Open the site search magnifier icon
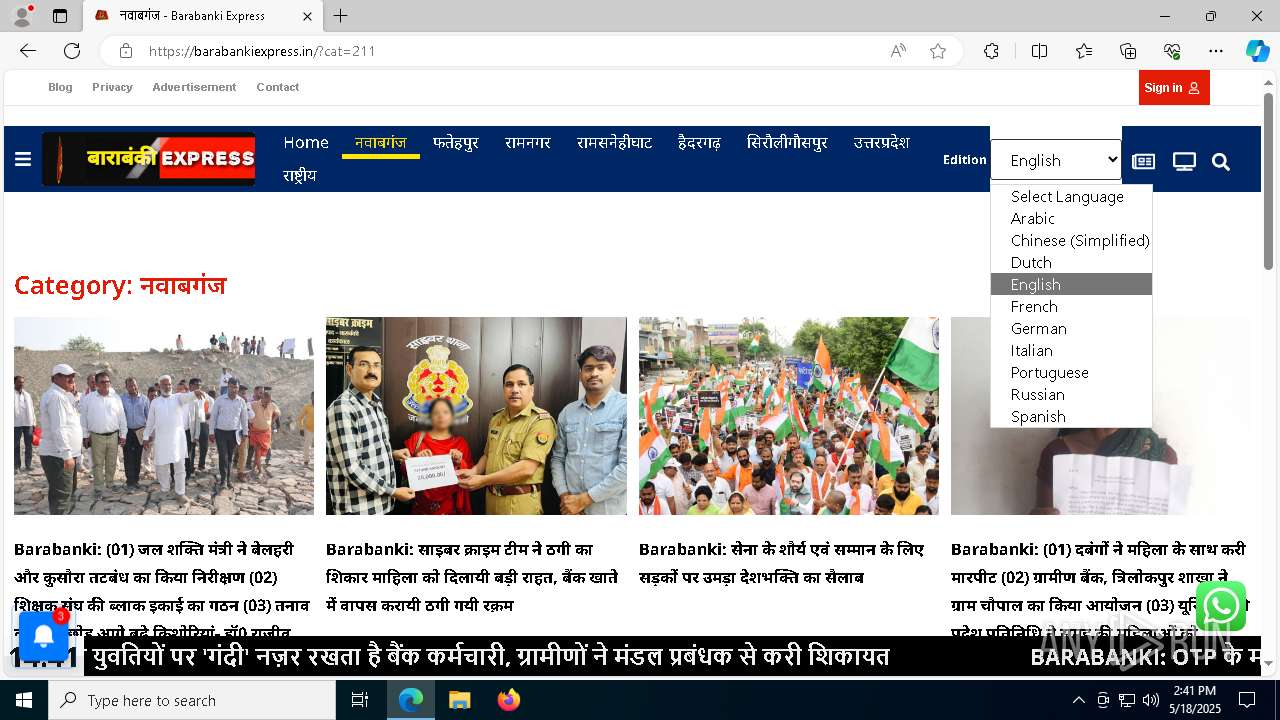 [1221, 162]
